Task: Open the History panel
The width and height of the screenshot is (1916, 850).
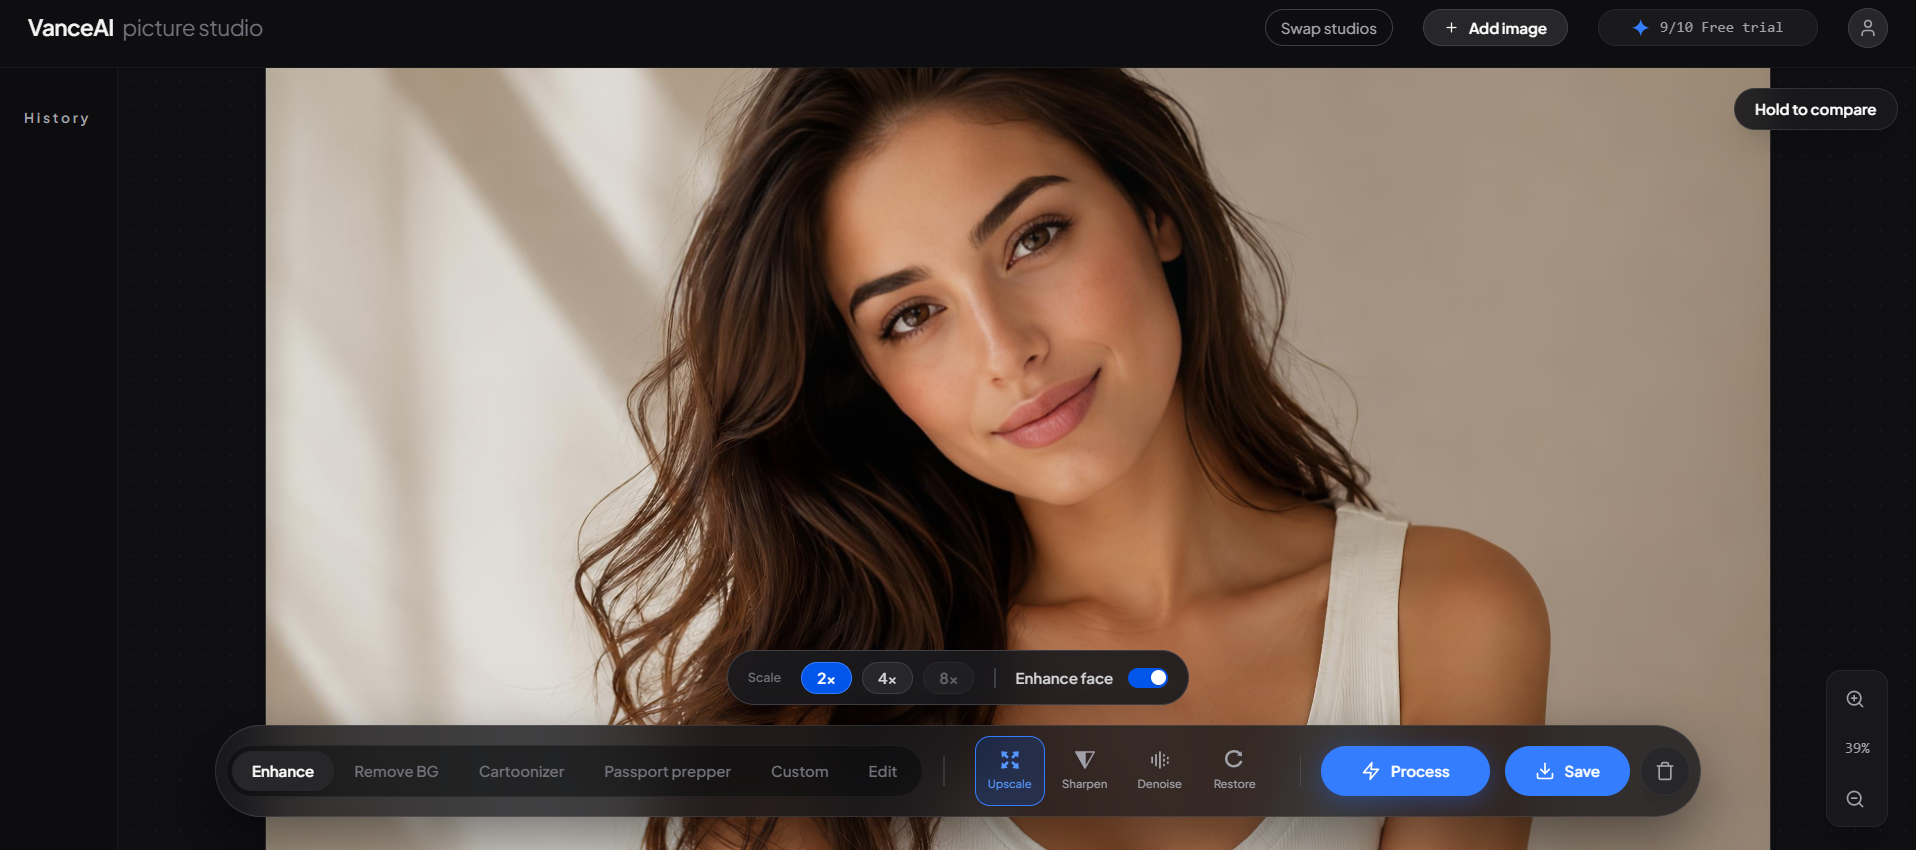Action: pos(57,118)
